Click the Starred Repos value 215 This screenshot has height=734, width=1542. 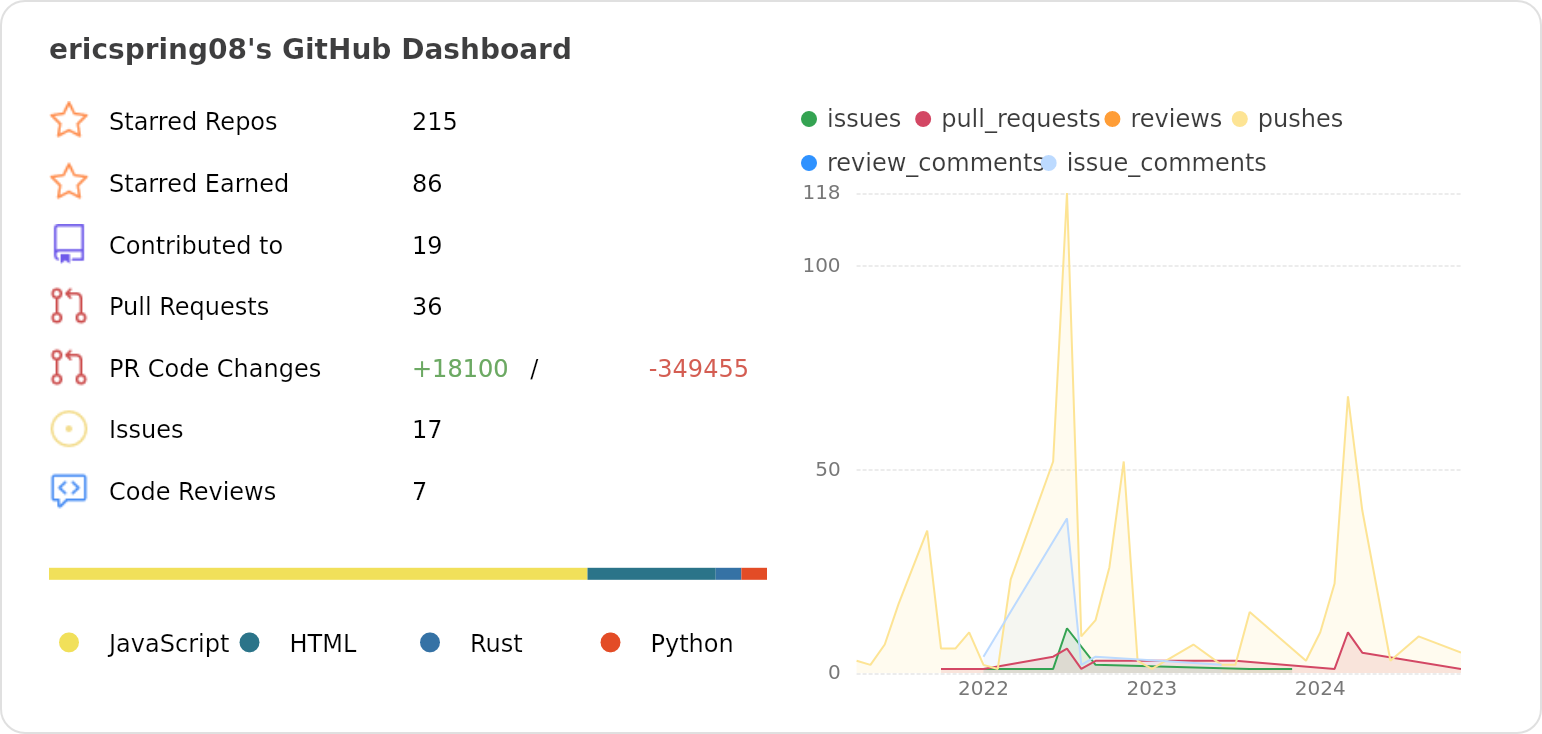434,122
